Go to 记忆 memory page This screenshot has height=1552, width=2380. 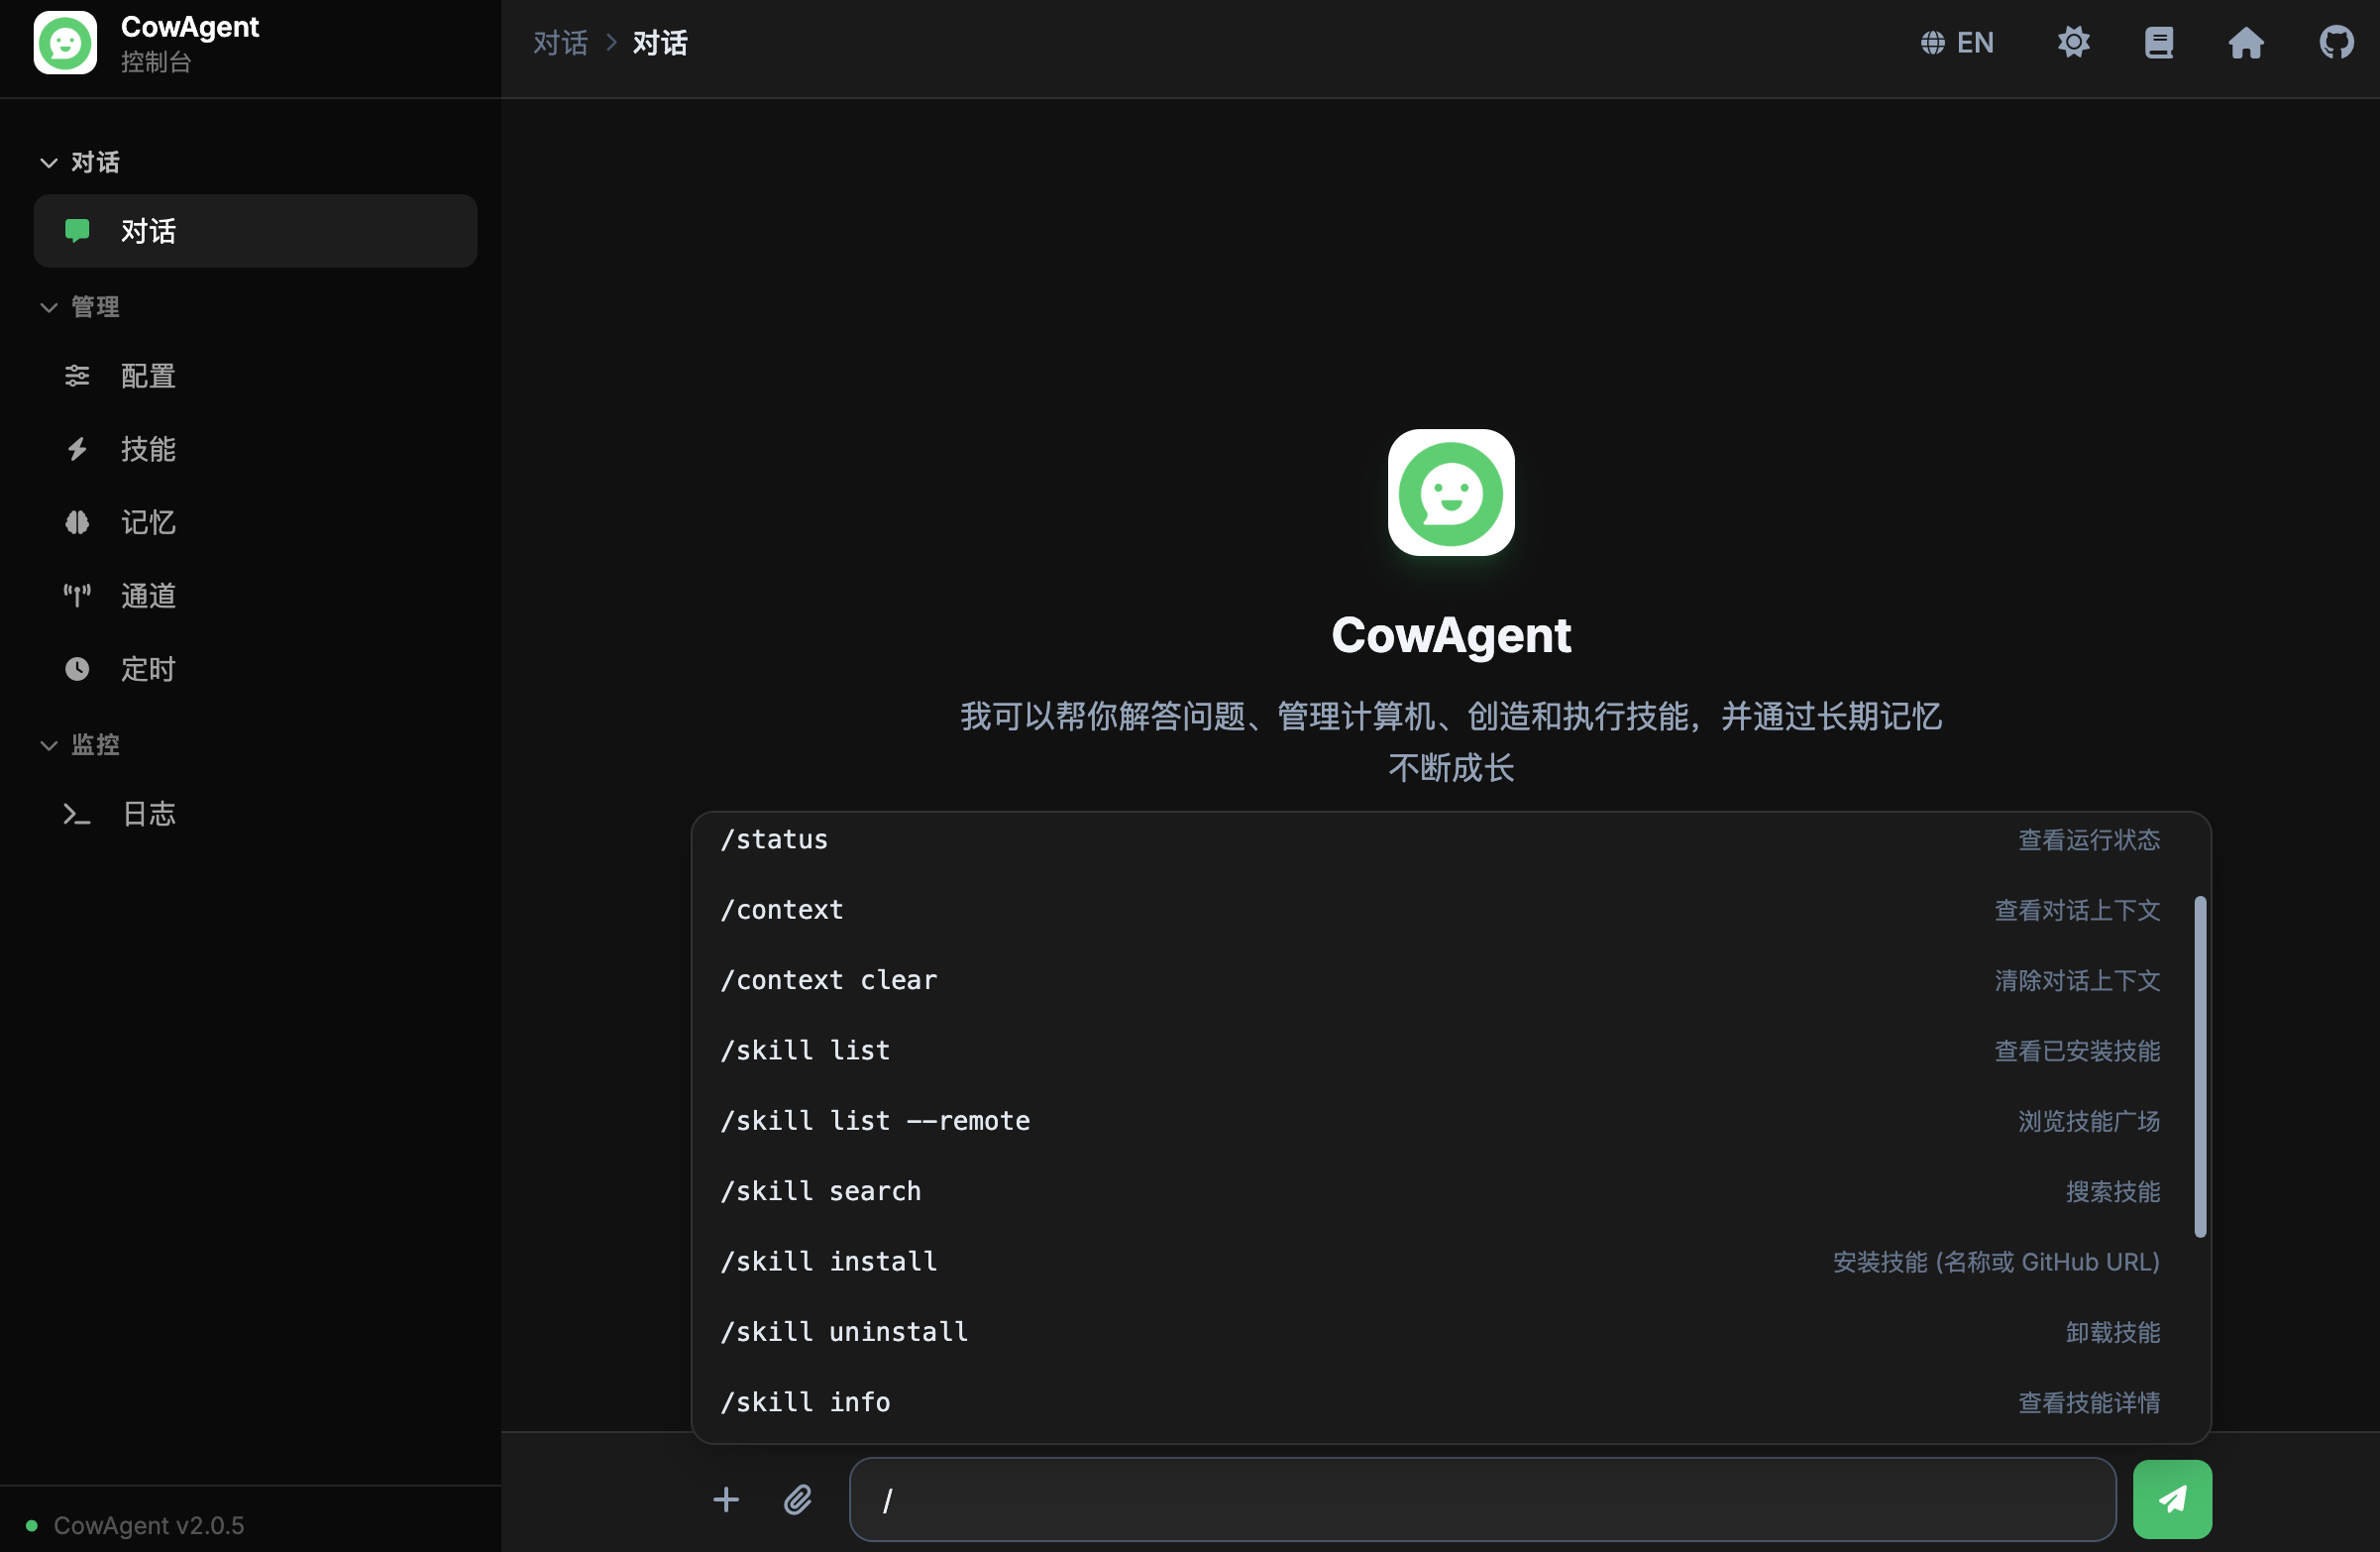[148, 522]
